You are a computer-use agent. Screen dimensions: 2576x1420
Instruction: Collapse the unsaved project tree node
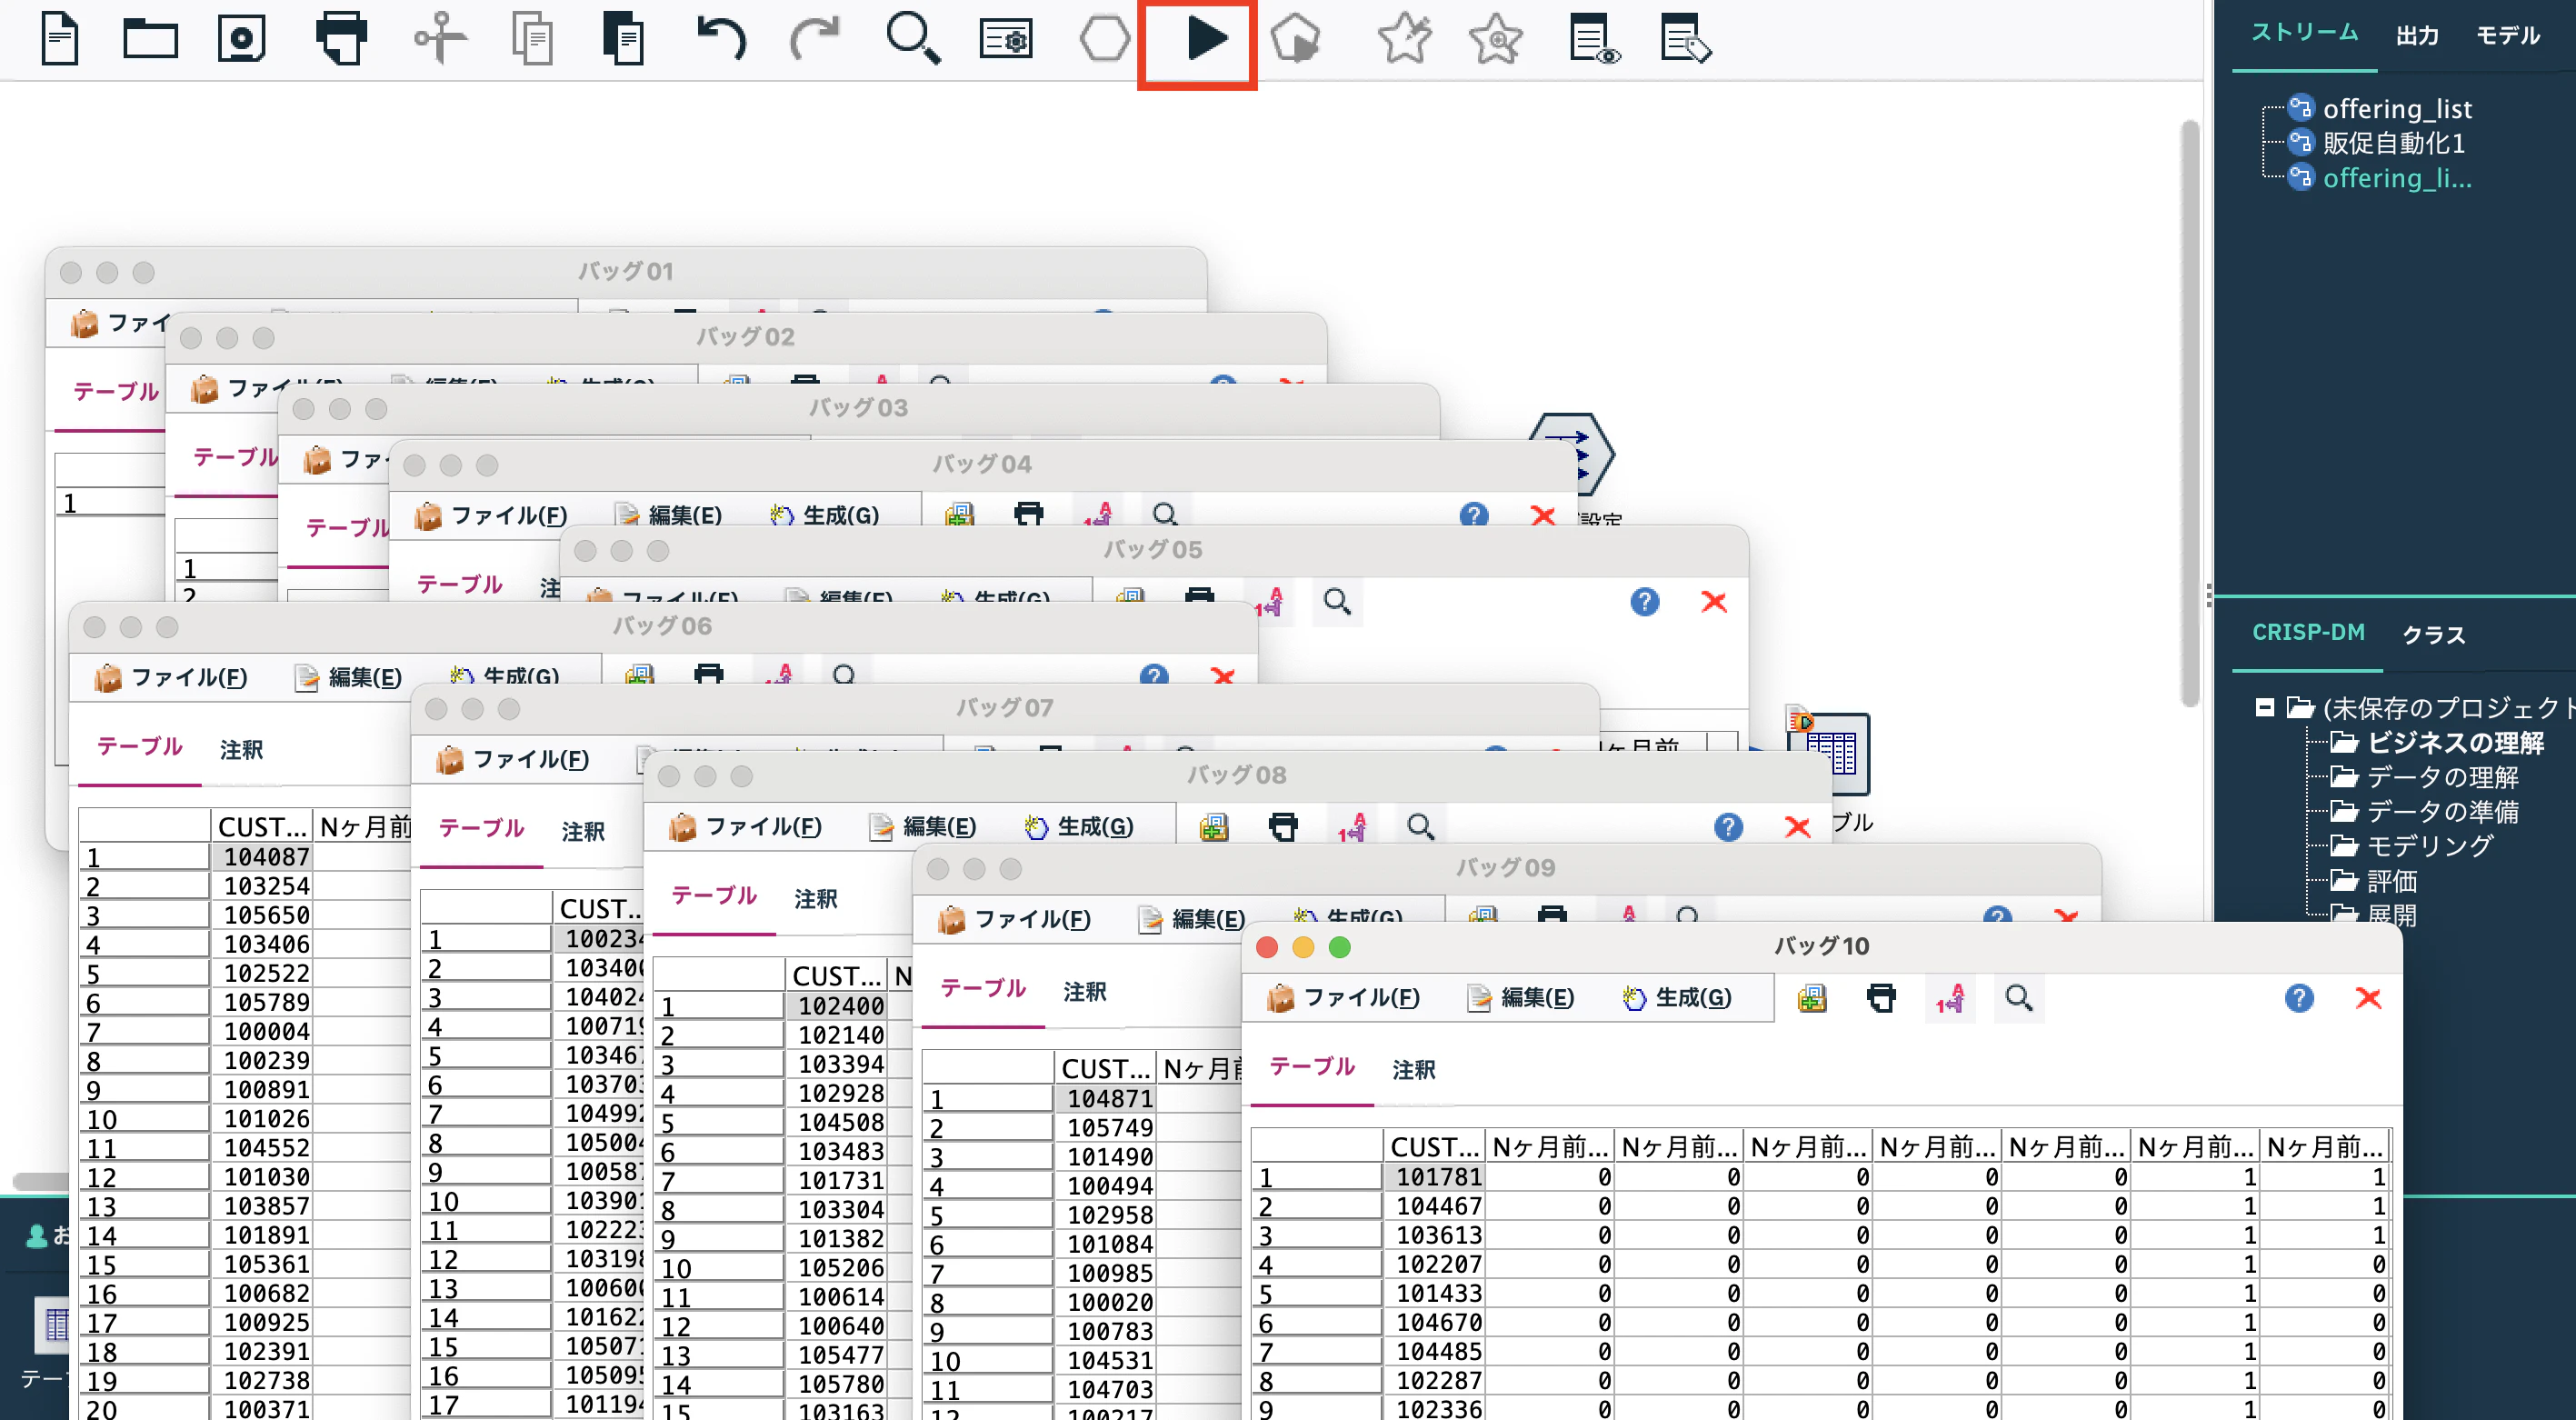click(x=2264, y=708)
